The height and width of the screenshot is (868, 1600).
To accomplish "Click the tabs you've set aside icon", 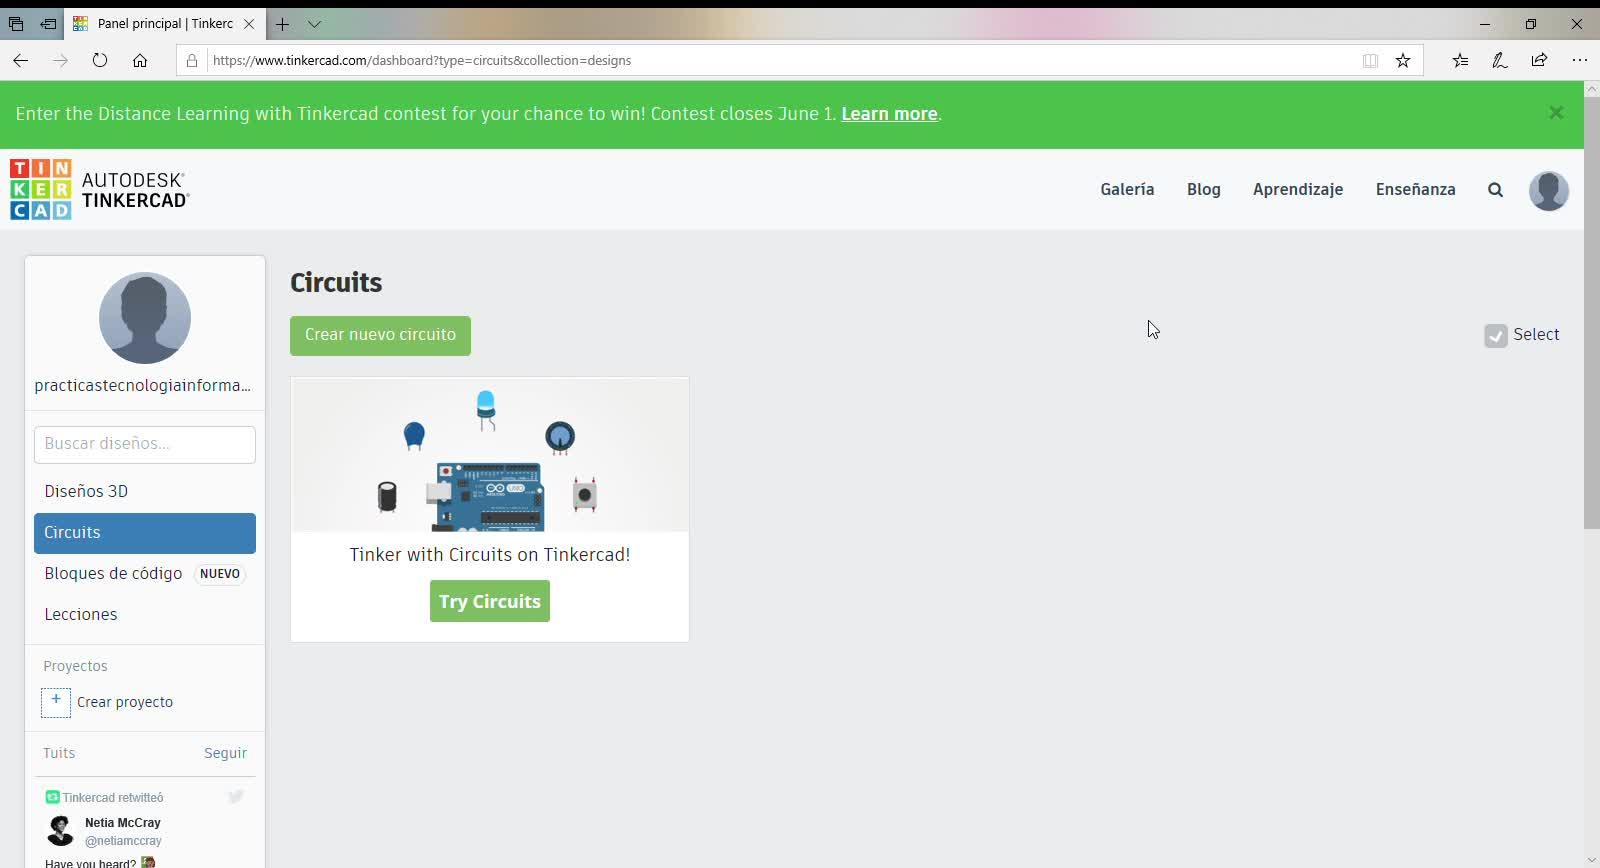I will [x=16, y=24].
